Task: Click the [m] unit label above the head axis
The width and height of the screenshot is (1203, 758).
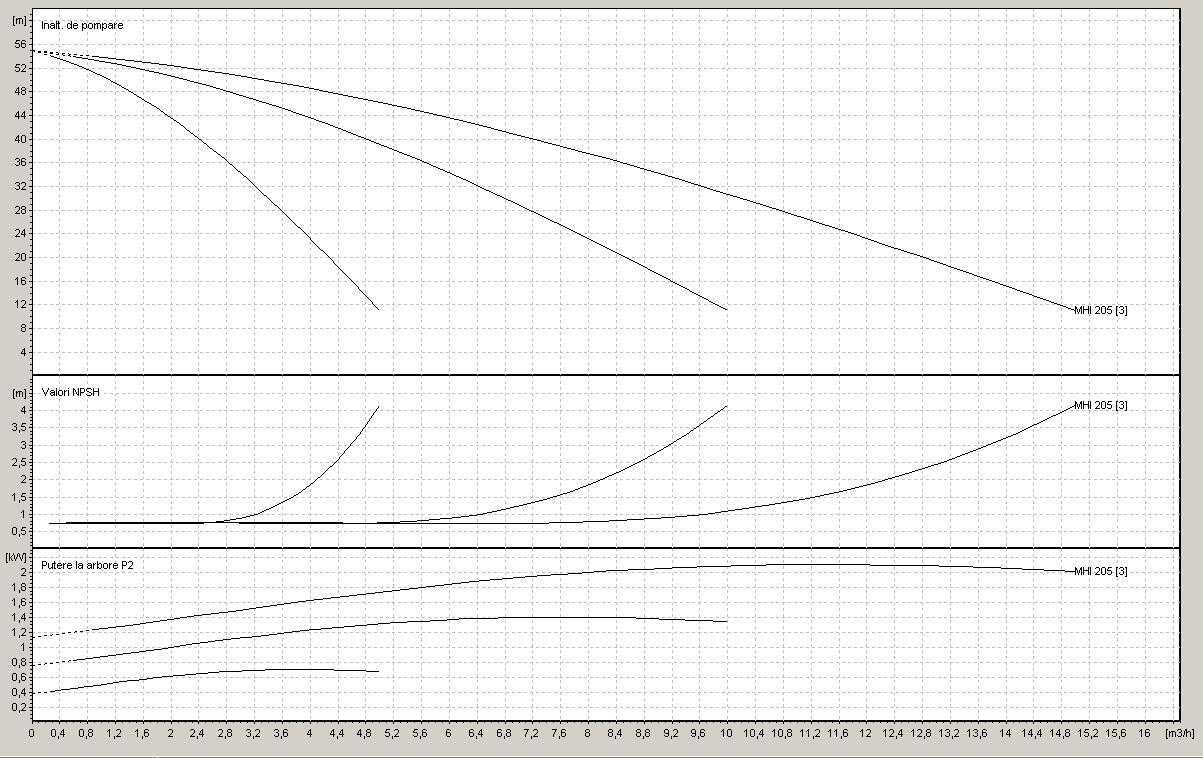Action: tap(17, 20)
